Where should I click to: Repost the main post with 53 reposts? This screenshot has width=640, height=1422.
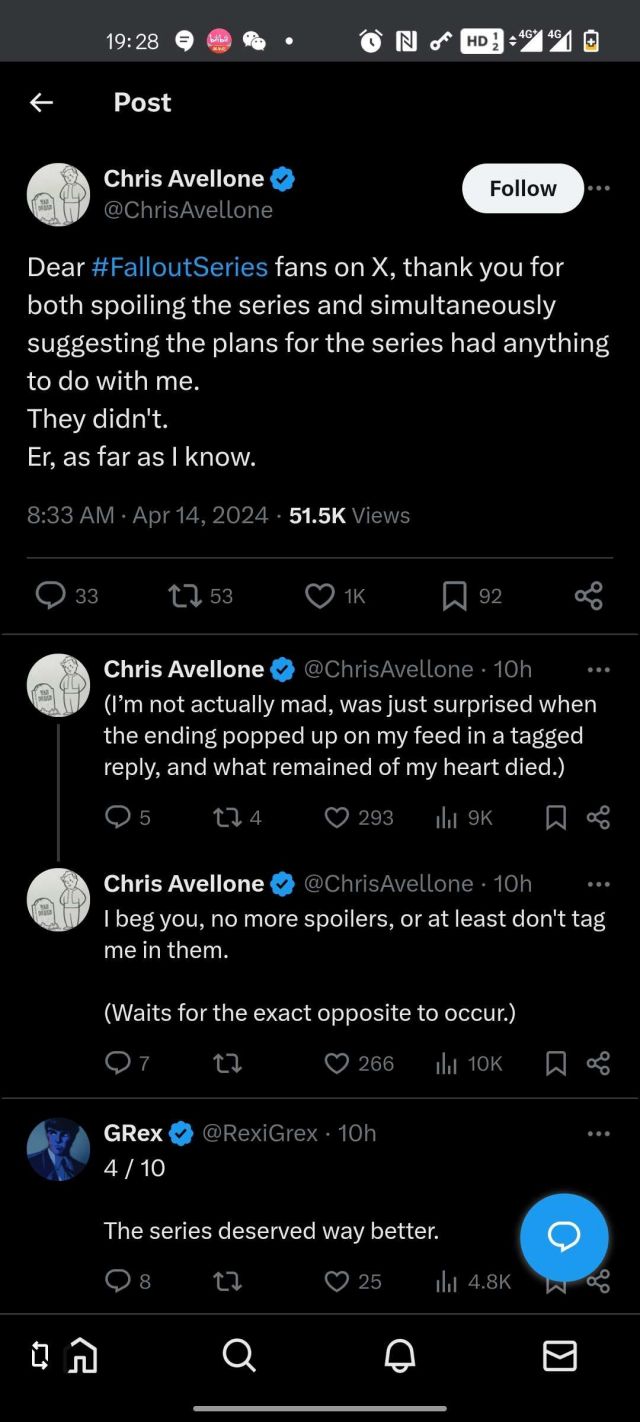coord(184,596)
